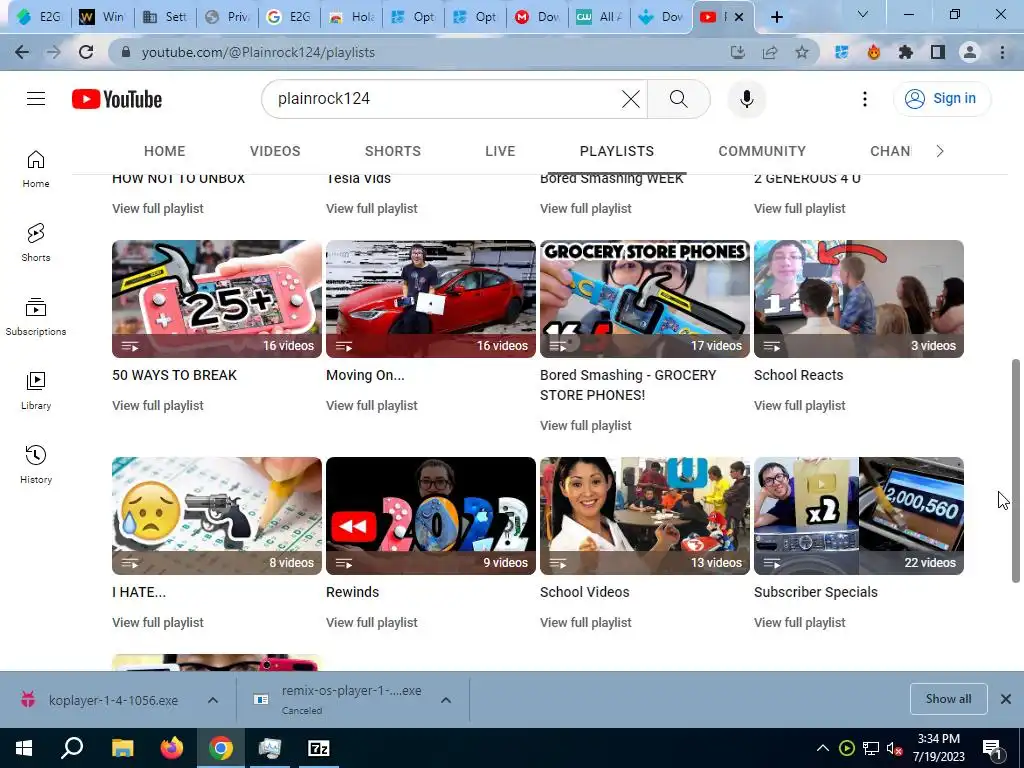Clear the search box with the X
The height and width of the screenshot is (768, 1024).
coord(631,99)
